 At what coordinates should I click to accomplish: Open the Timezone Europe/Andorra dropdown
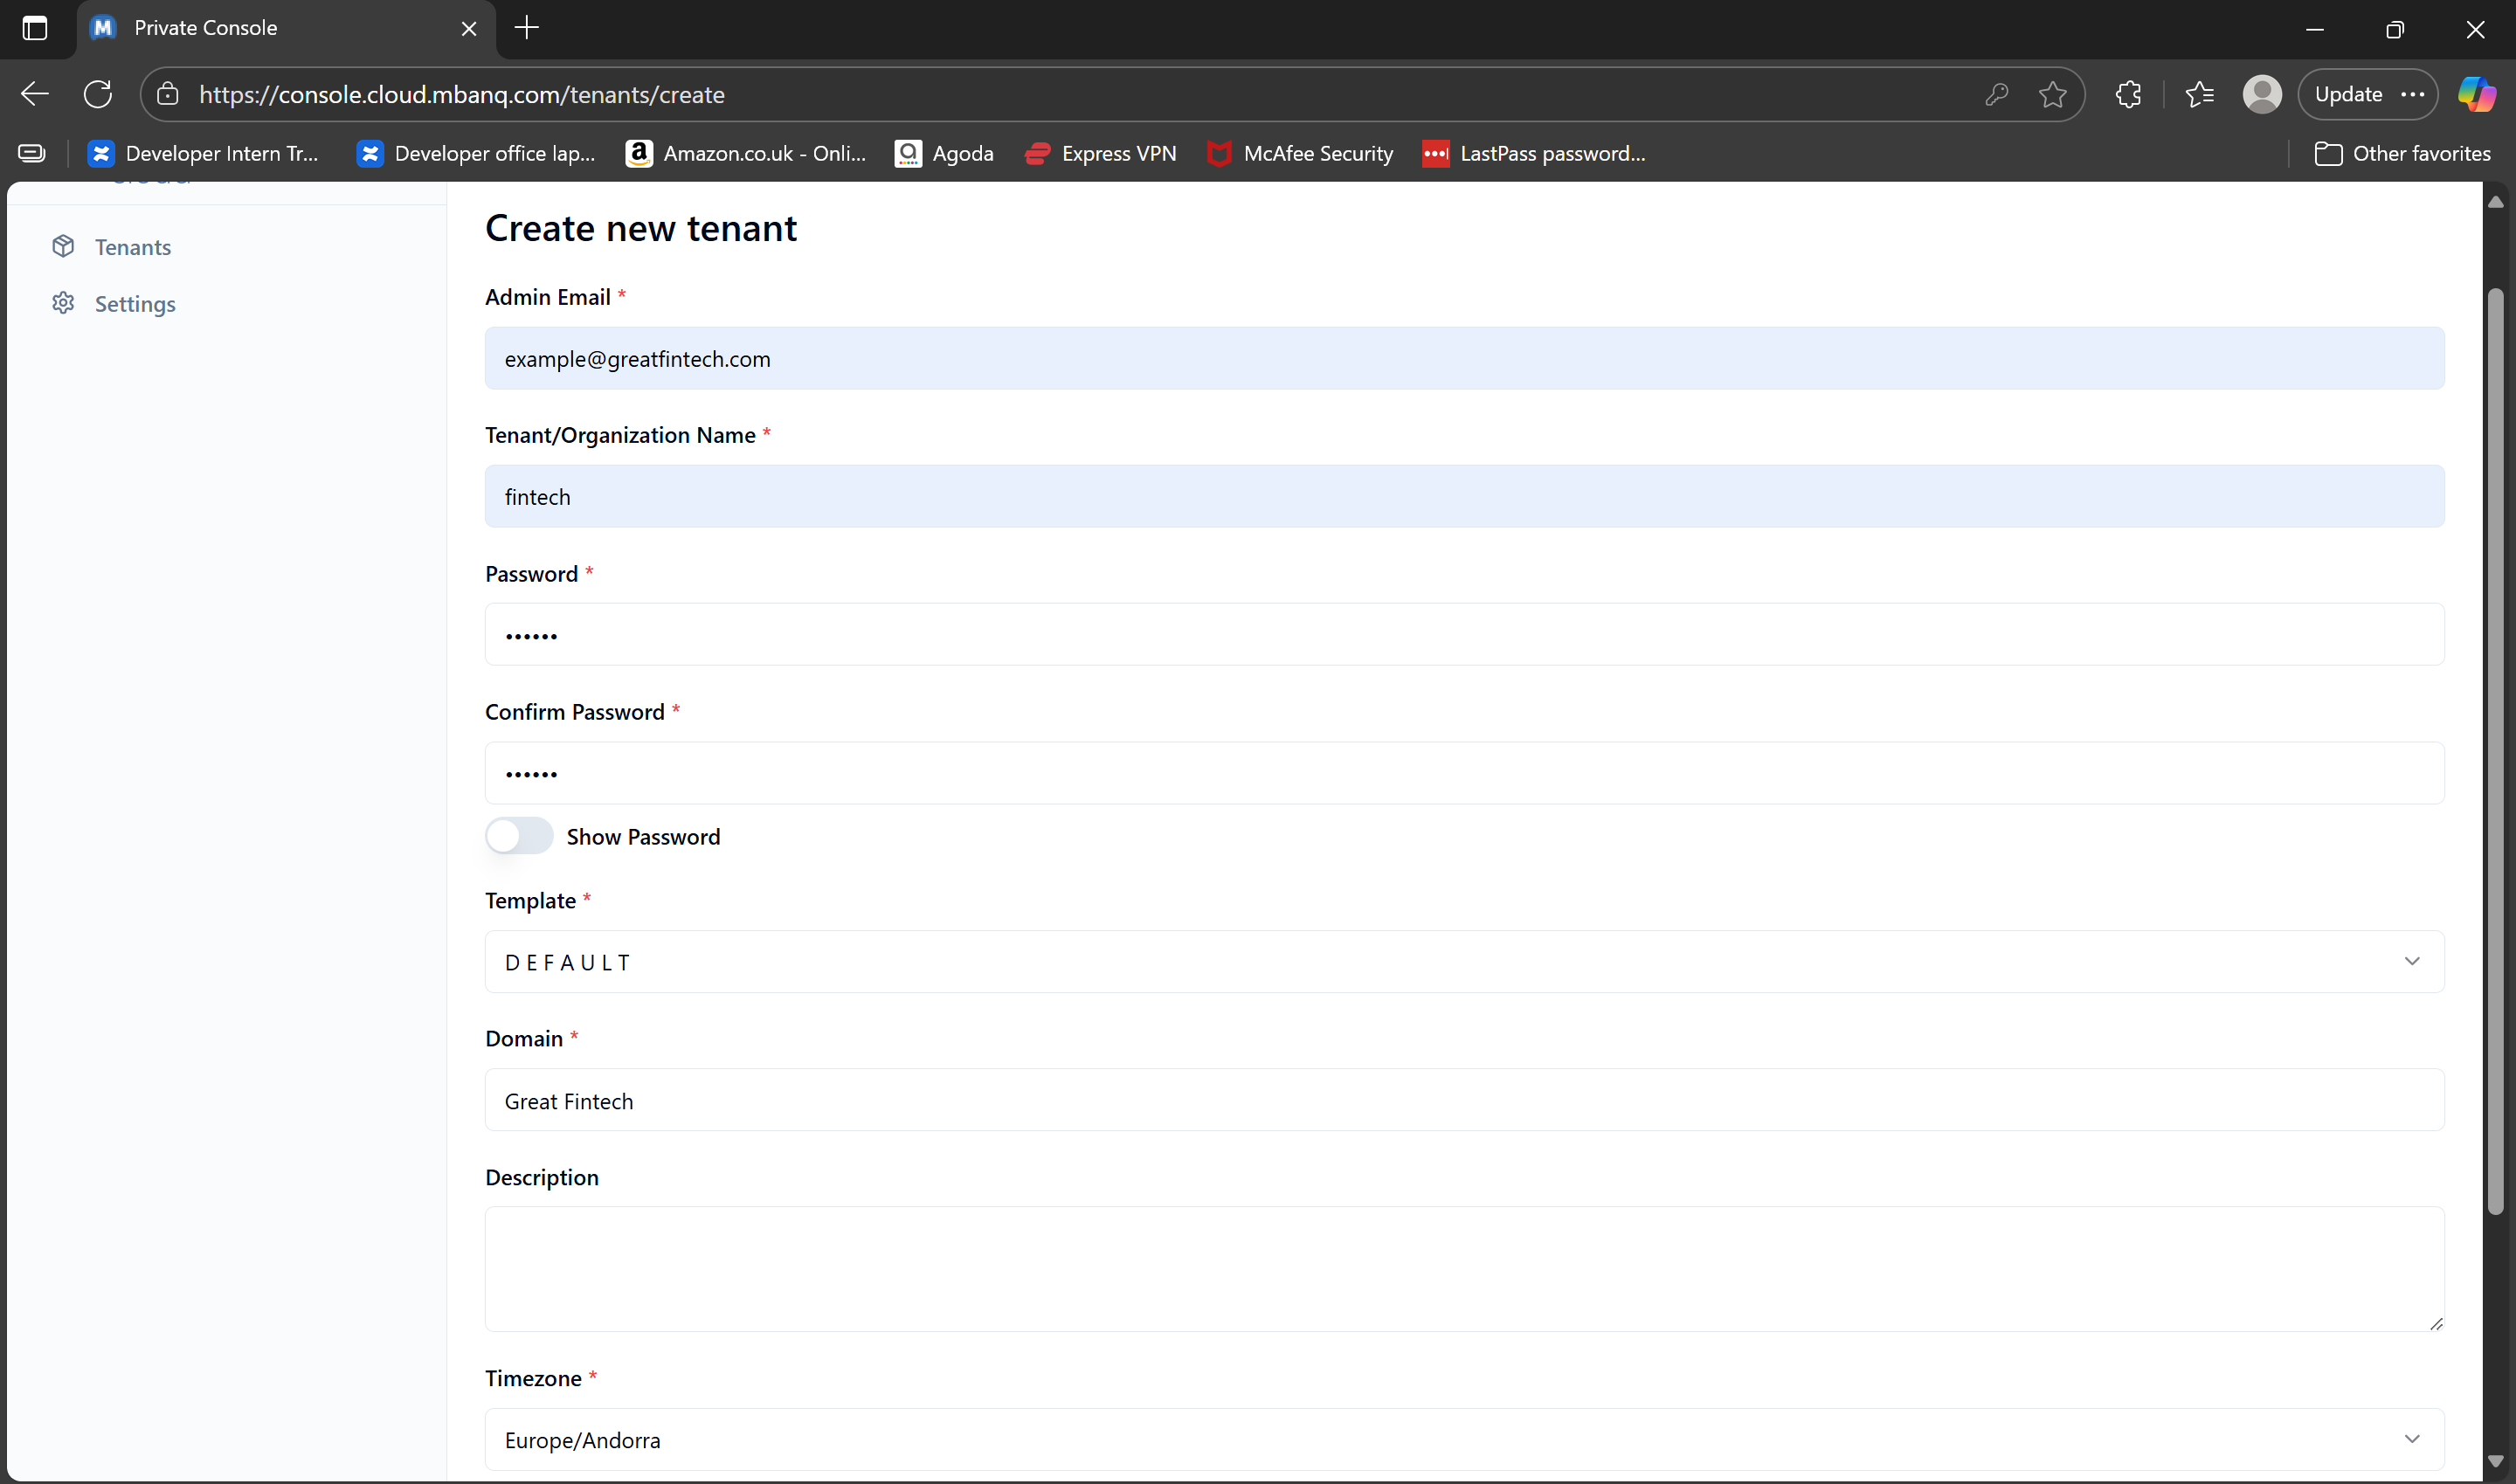[x=1464, y=1439]
